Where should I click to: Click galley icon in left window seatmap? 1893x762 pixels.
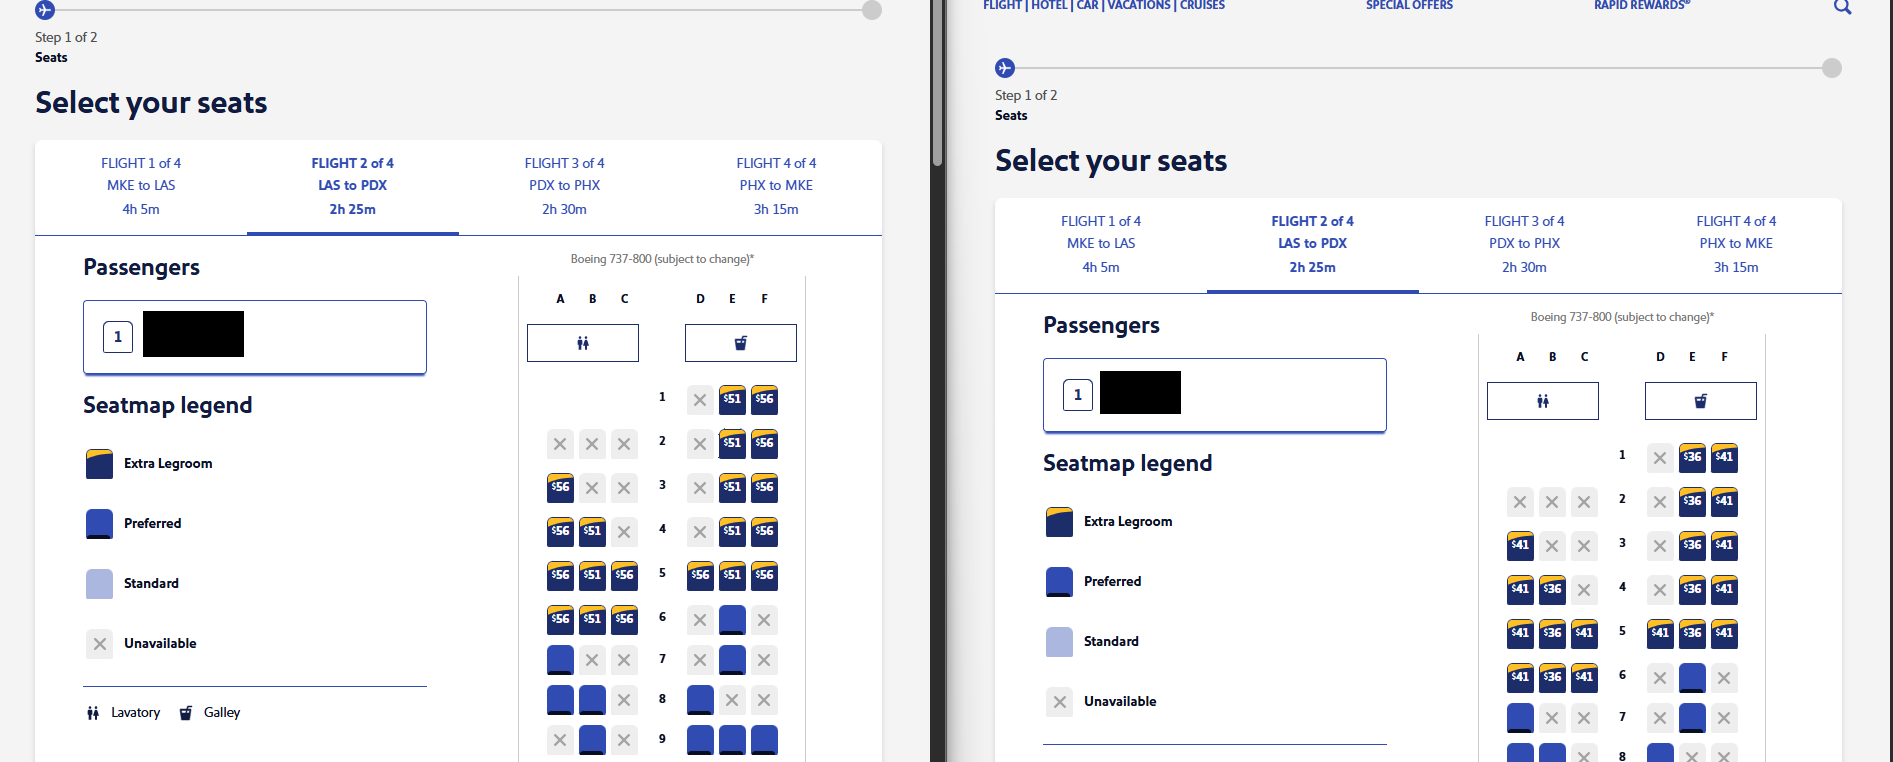coord(741,343)
